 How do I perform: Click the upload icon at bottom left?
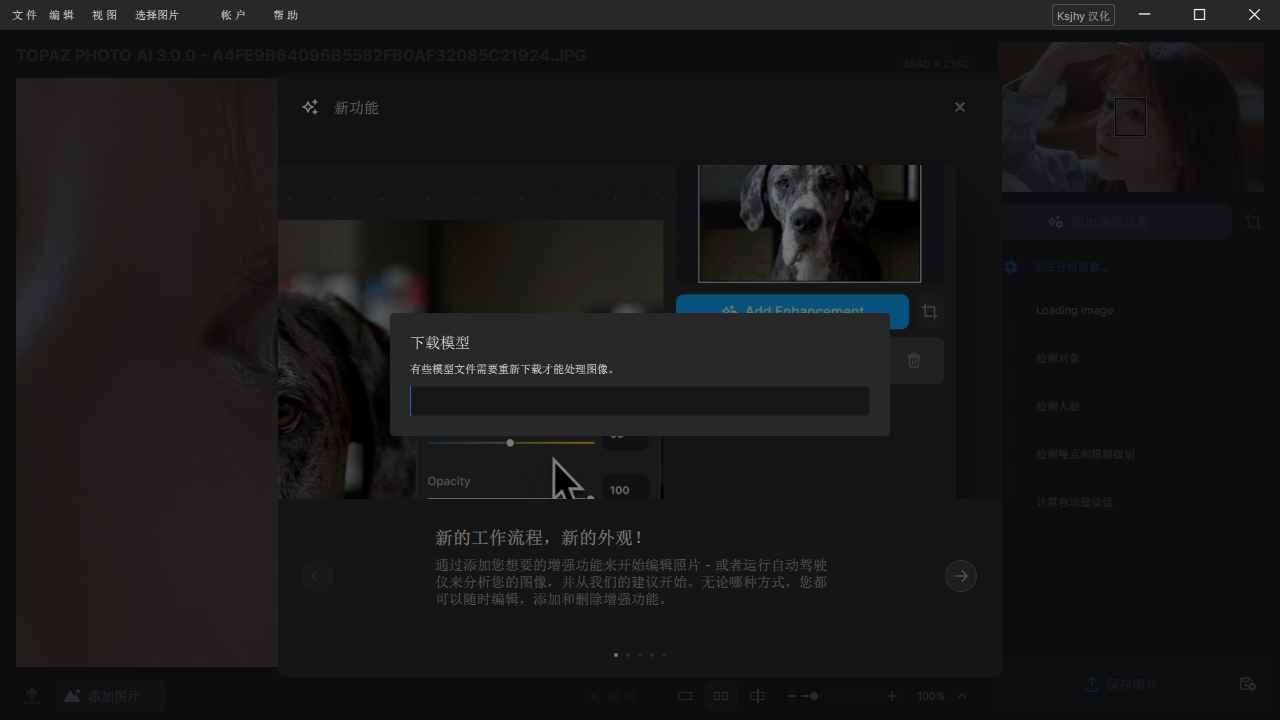point(32,696)
